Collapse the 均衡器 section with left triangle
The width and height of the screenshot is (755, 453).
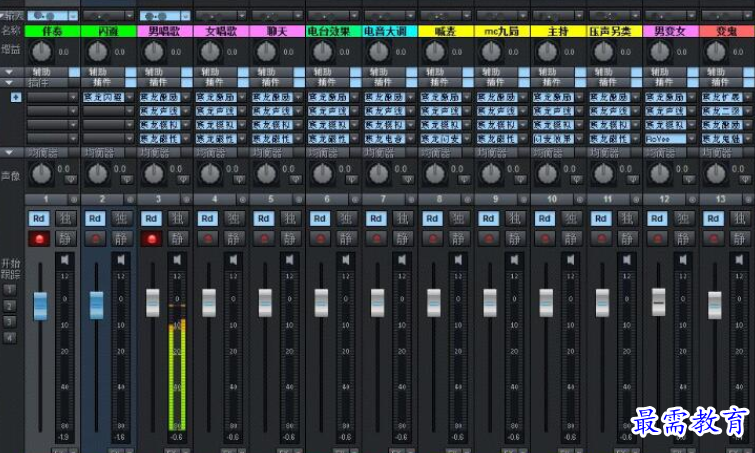tap(9, 153)
